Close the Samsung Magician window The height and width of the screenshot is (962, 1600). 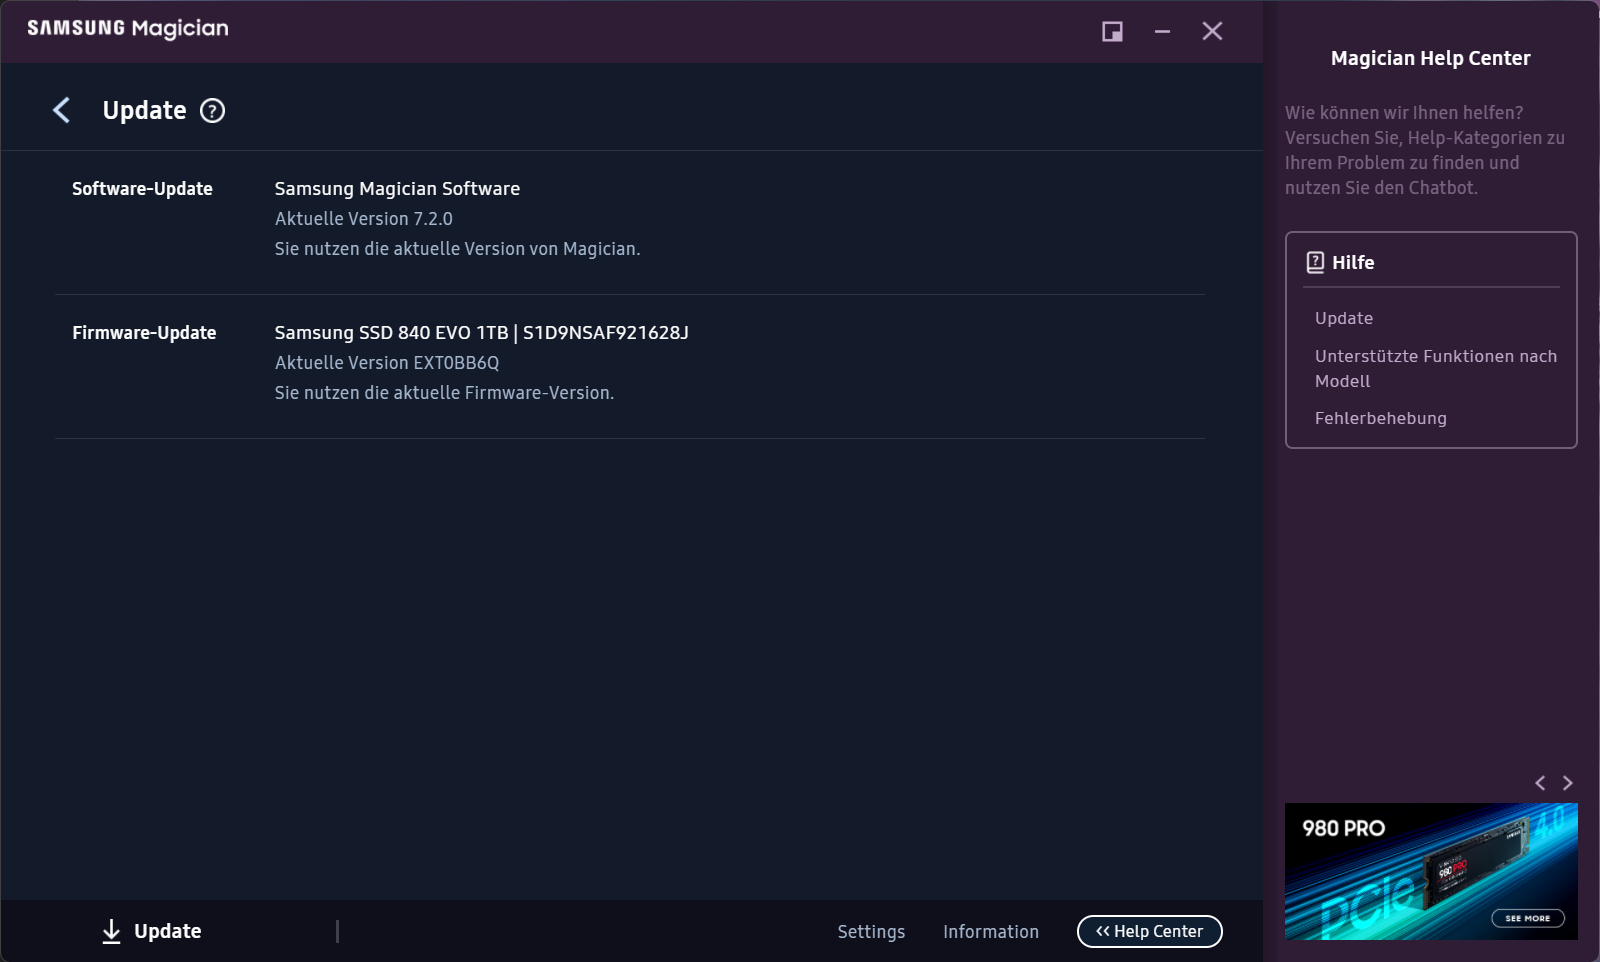(1212, 31)
